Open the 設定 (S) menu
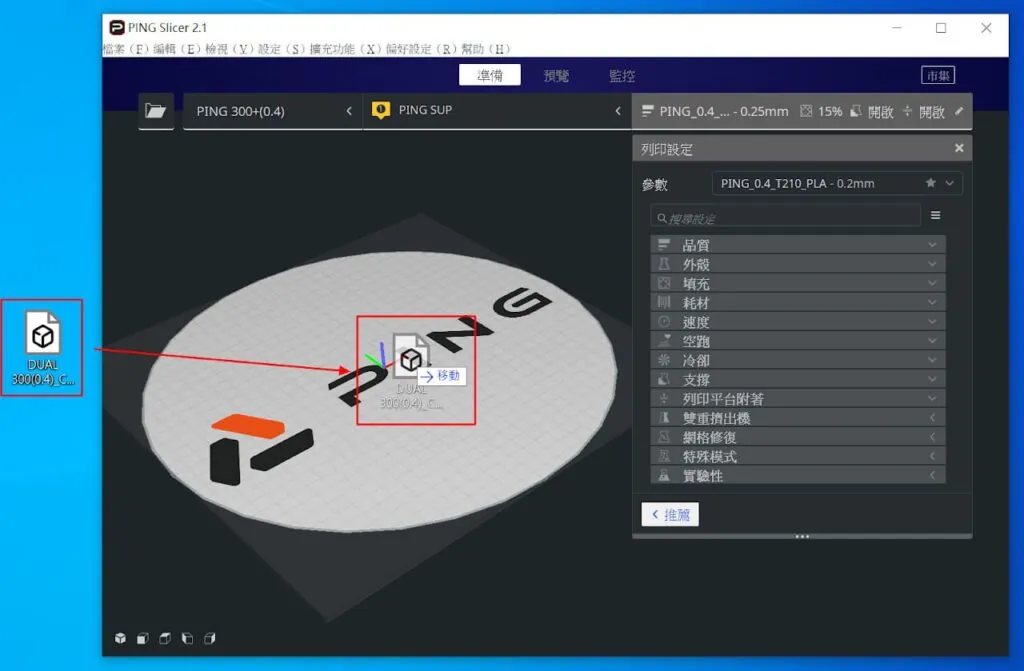The width and height of the screenshot is (1024, 671). click(x=281, y=49)
